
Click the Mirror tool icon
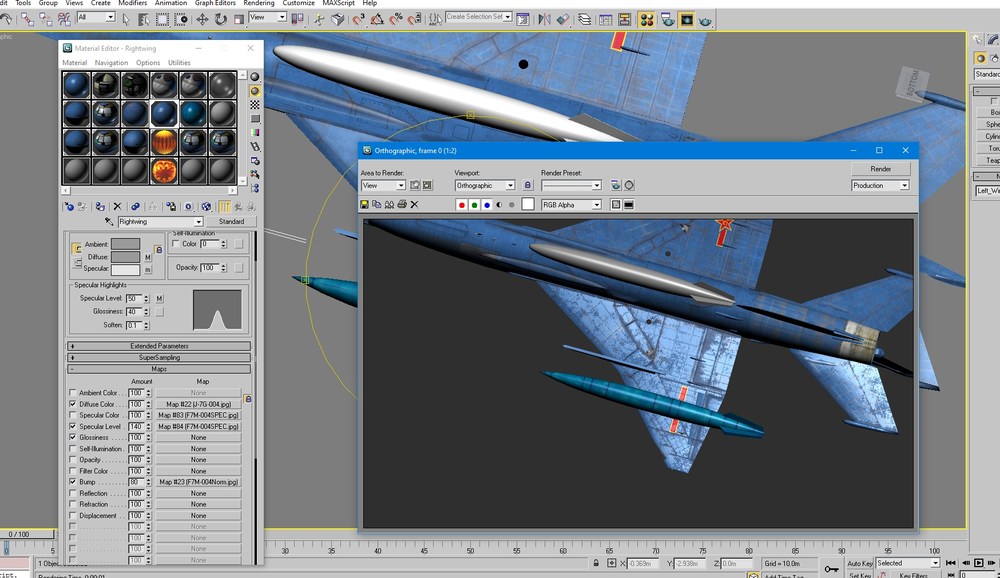[x=544, y=19]
